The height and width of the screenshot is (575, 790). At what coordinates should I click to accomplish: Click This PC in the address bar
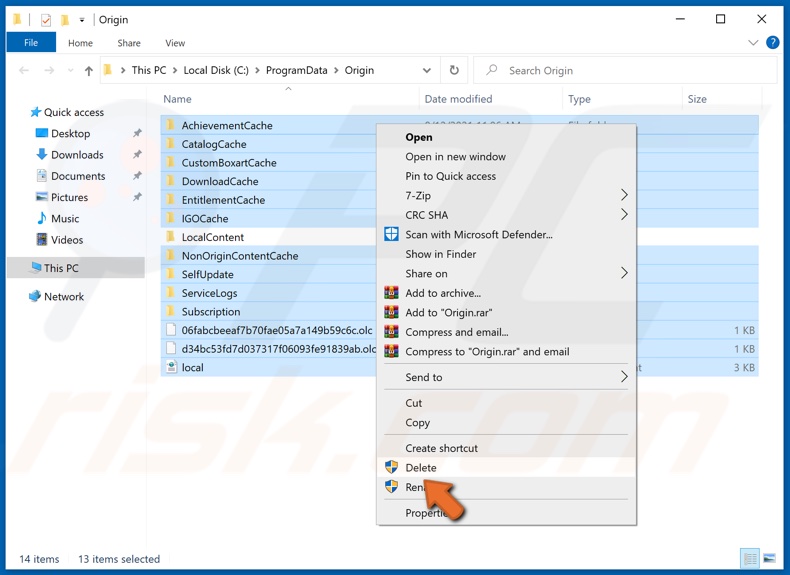click(x=149, y=71)
